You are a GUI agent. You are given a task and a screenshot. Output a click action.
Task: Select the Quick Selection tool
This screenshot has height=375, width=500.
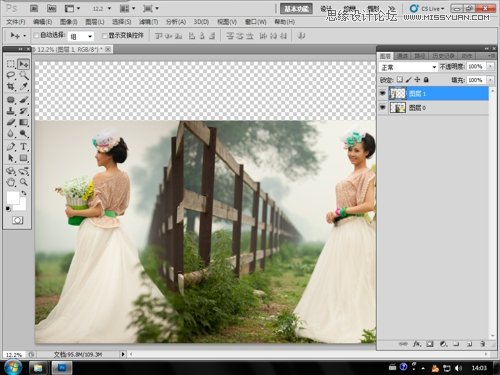(23, 75)
